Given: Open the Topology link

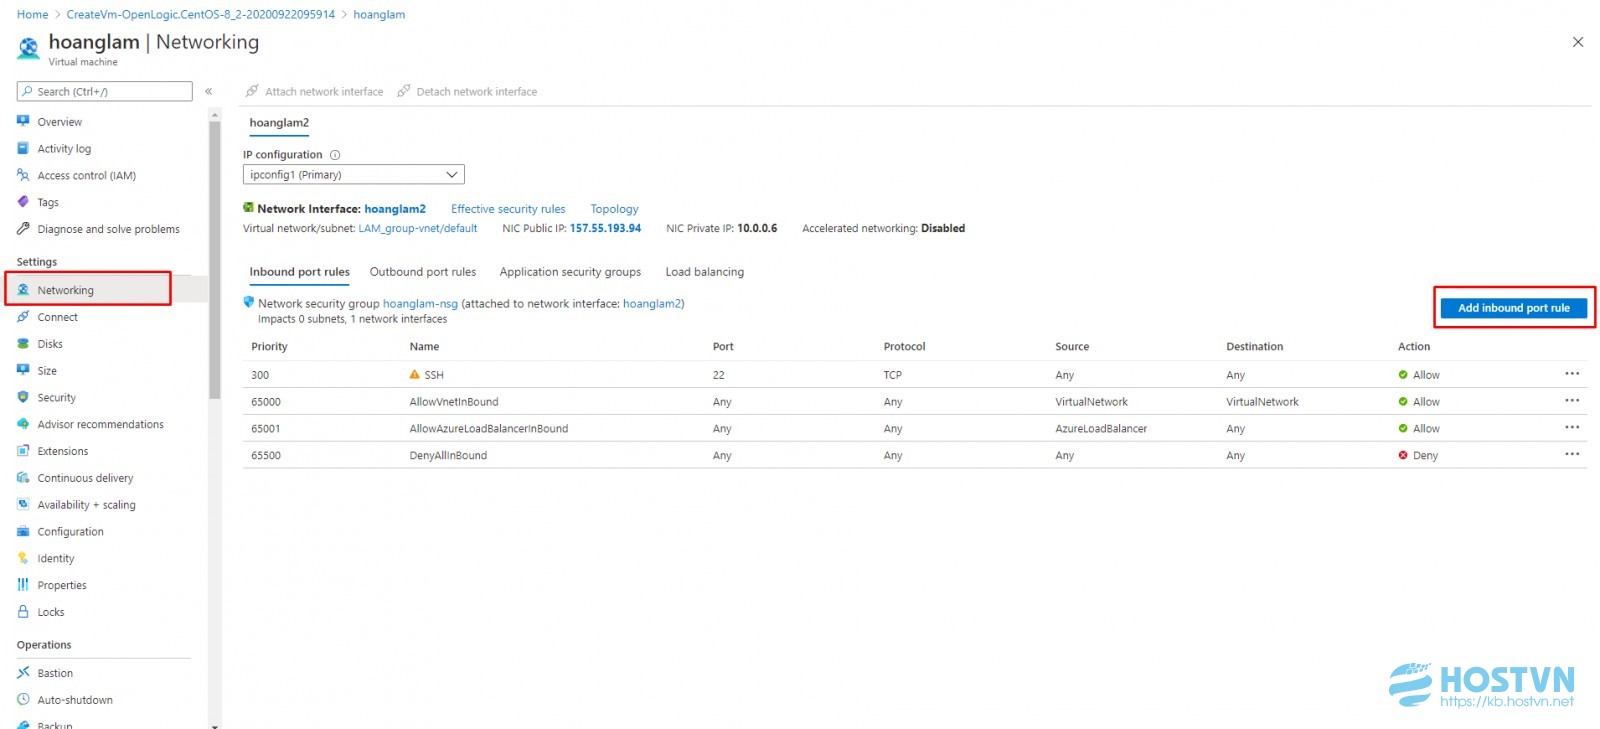Looking at the screenshot, I should click(614, 209).
